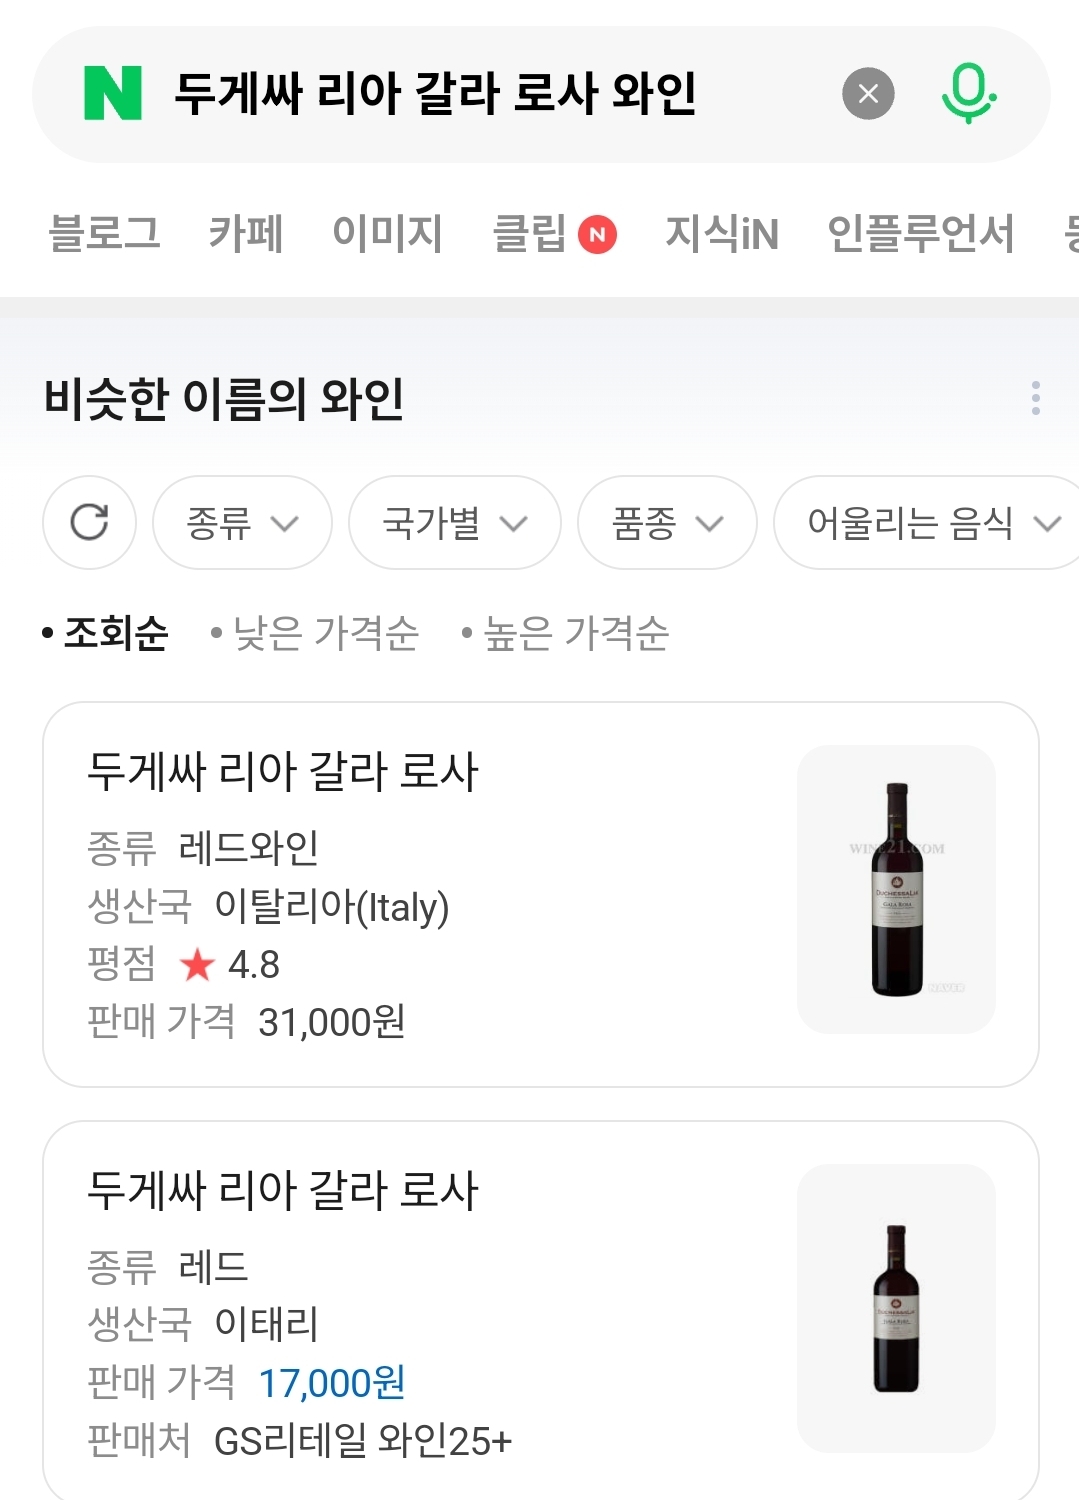Sort by 낮은 가격순
The height and width of the screenshot is (1500, 1079).
point(325,633)
